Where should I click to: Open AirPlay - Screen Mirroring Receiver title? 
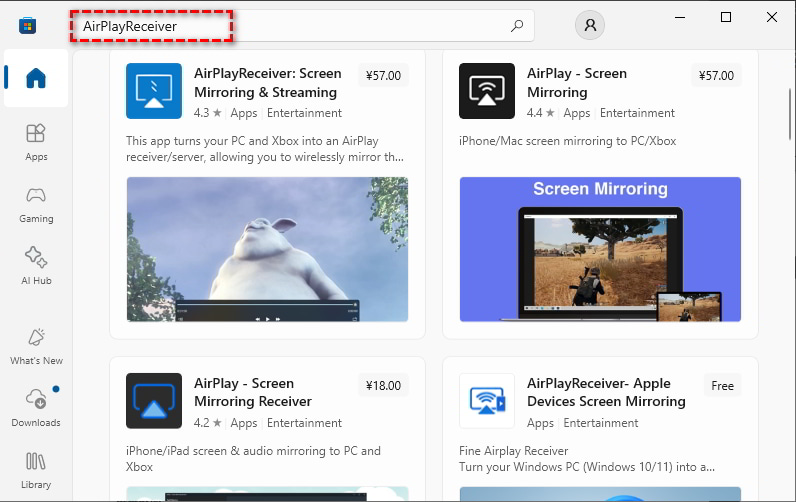point(253,392)
